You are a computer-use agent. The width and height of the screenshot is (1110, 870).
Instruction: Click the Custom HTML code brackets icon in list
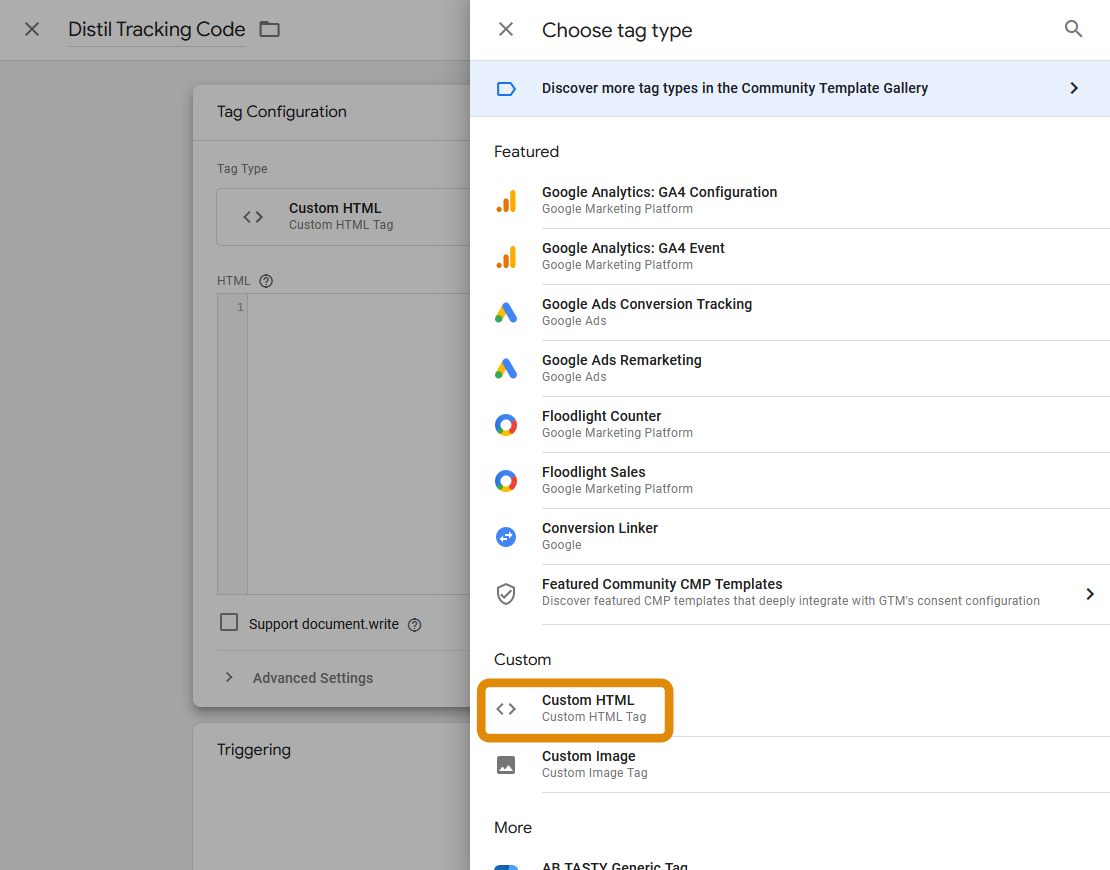point(506,709)
